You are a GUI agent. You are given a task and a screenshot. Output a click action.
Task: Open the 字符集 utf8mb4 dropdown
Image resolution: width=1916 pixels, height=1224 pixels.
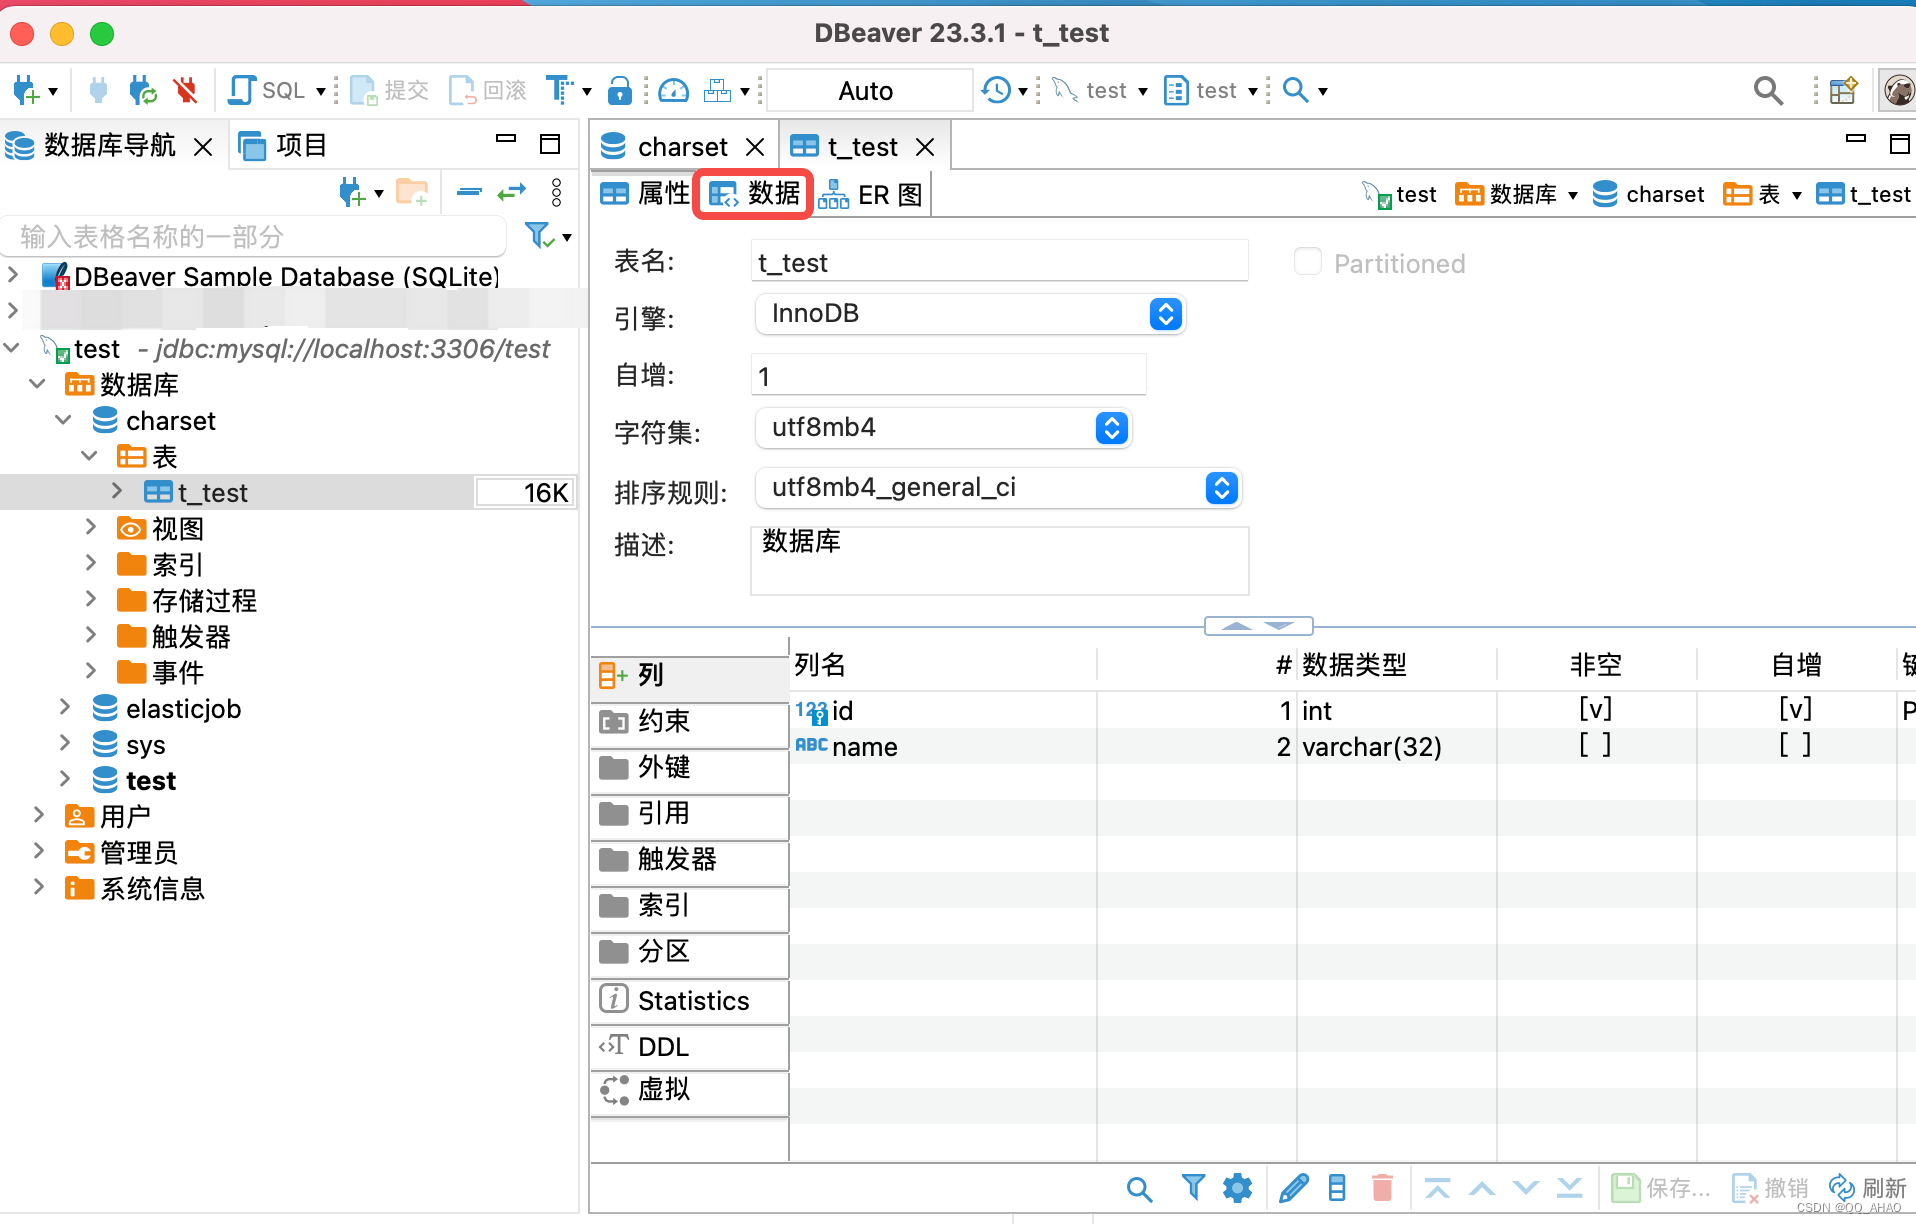click(x=943, y=428)
